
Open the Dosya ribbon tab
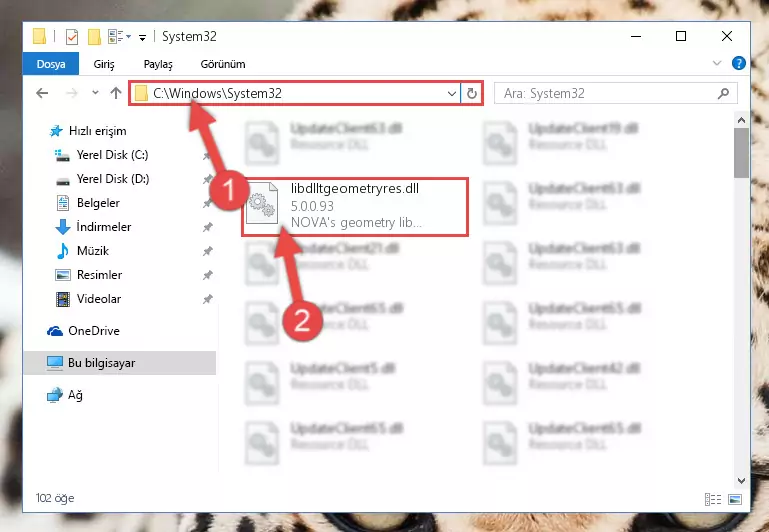pyautogui.click(x=51, y=64)
